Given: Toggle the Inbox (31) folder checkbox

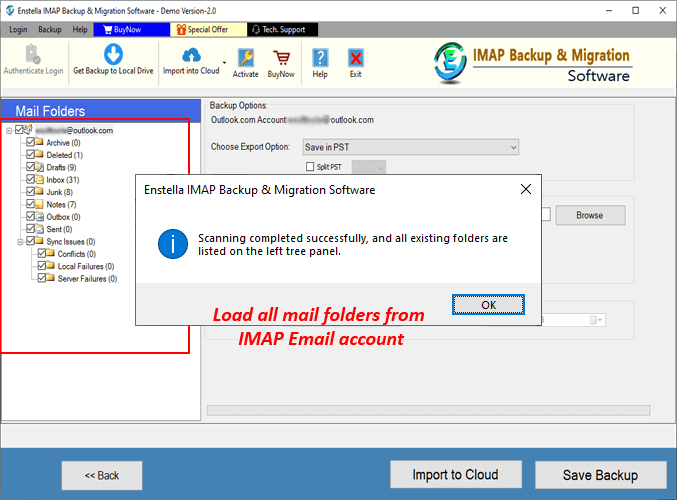Looking at the screenshot, I should 30,179.
